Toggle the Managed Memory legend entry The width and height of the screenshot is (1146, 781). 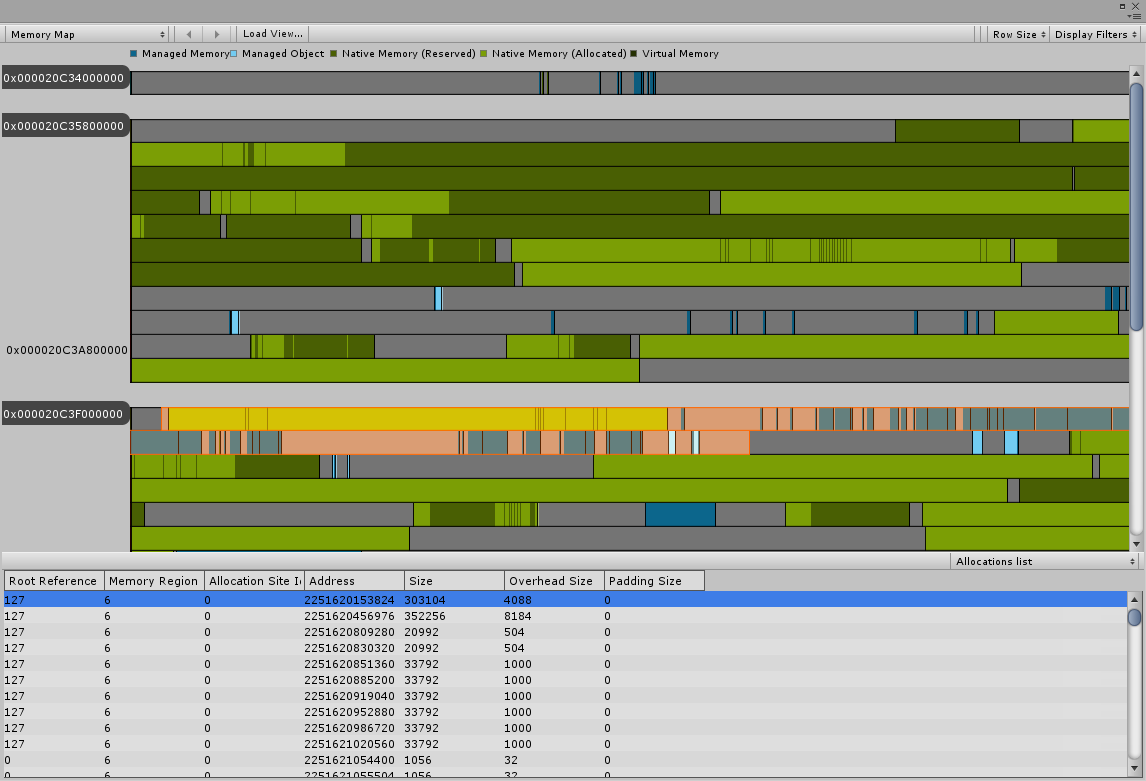click(x=133, y=54)
